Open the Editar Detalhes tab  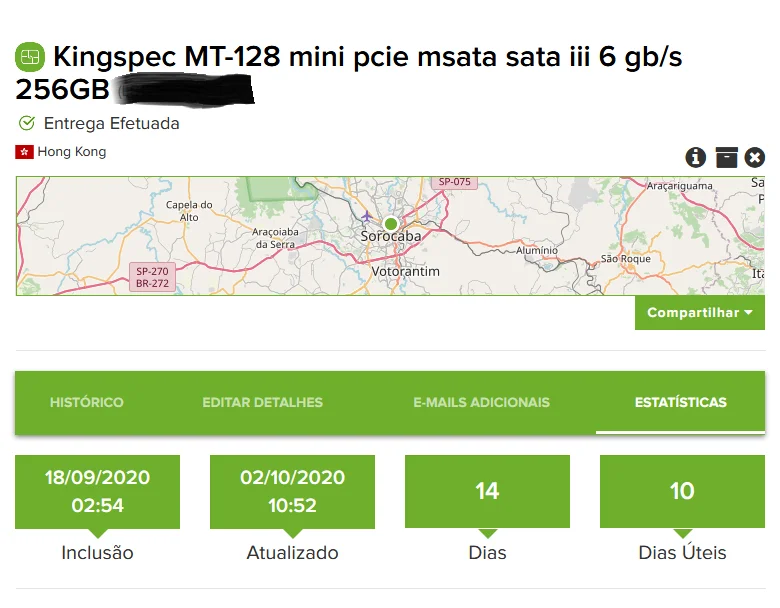click(262, 402)
